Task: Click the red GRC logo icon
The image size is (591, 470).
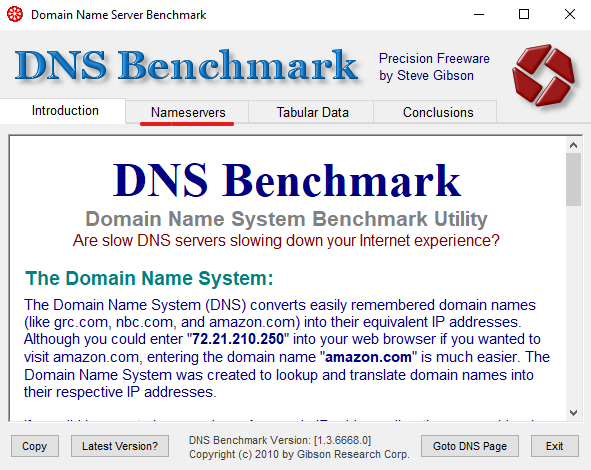Action: click(x=543, y=75)
